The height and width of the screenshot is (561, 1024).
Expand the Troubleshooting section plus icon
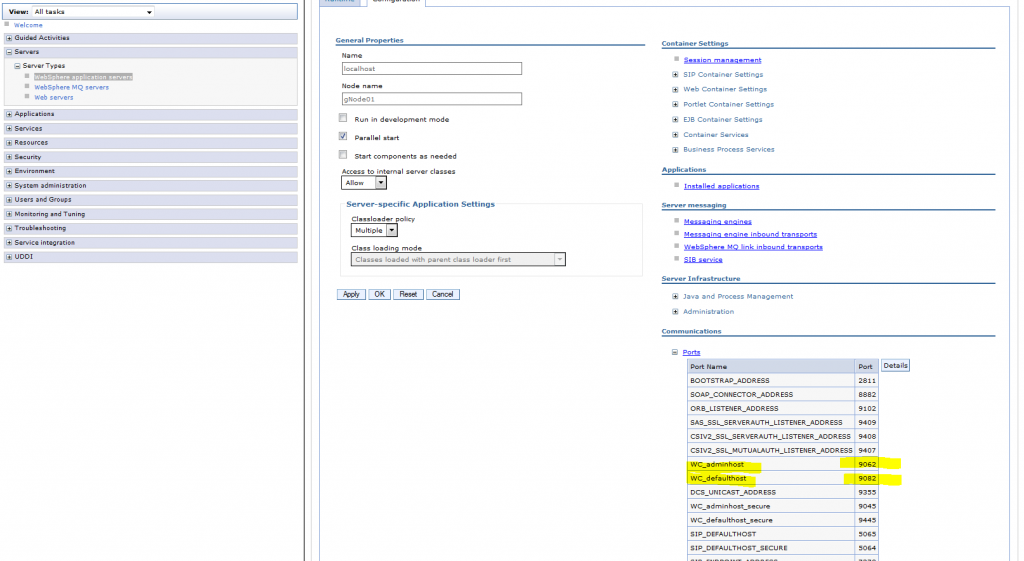point(9,229)
